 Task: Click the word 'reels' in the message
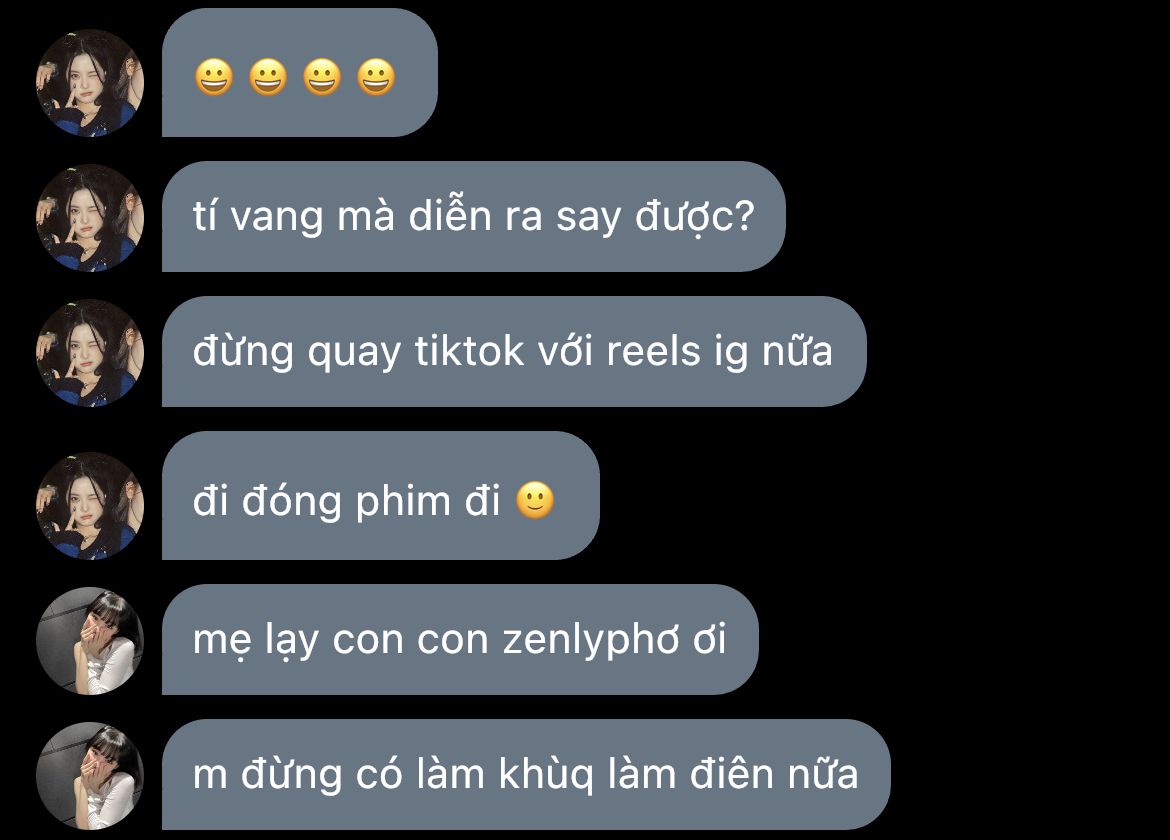[x=654, y=351]
